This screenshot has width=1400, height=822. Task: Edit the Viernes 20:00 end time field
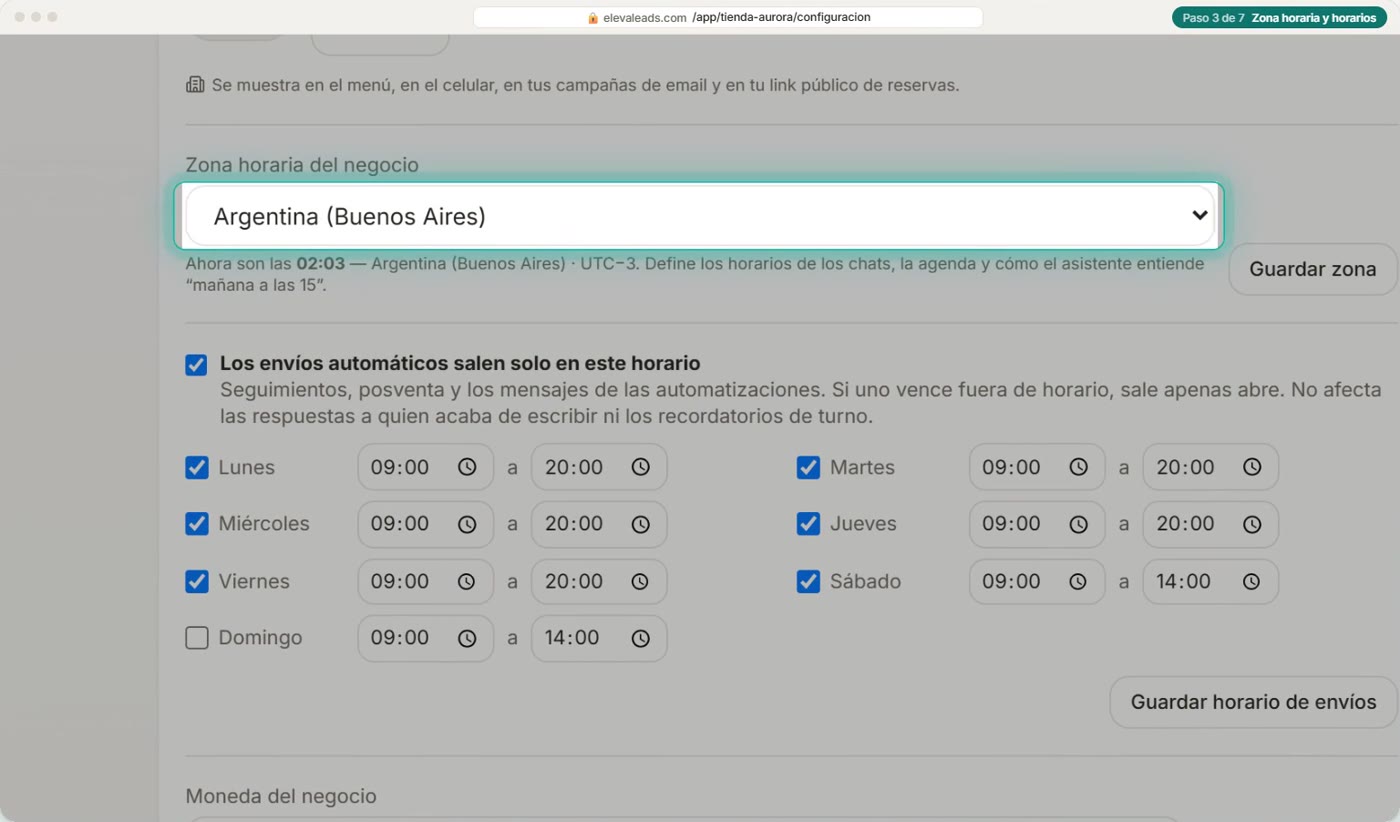click(x=599, y=581)
